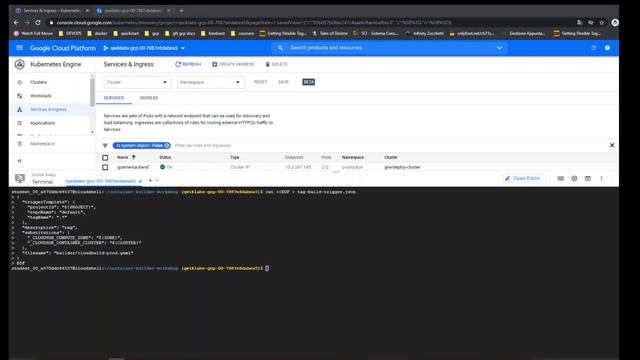Open Marketplace in the sidebar
The width and height of the screenshot is (640, 360).
(x=42, y=144)
